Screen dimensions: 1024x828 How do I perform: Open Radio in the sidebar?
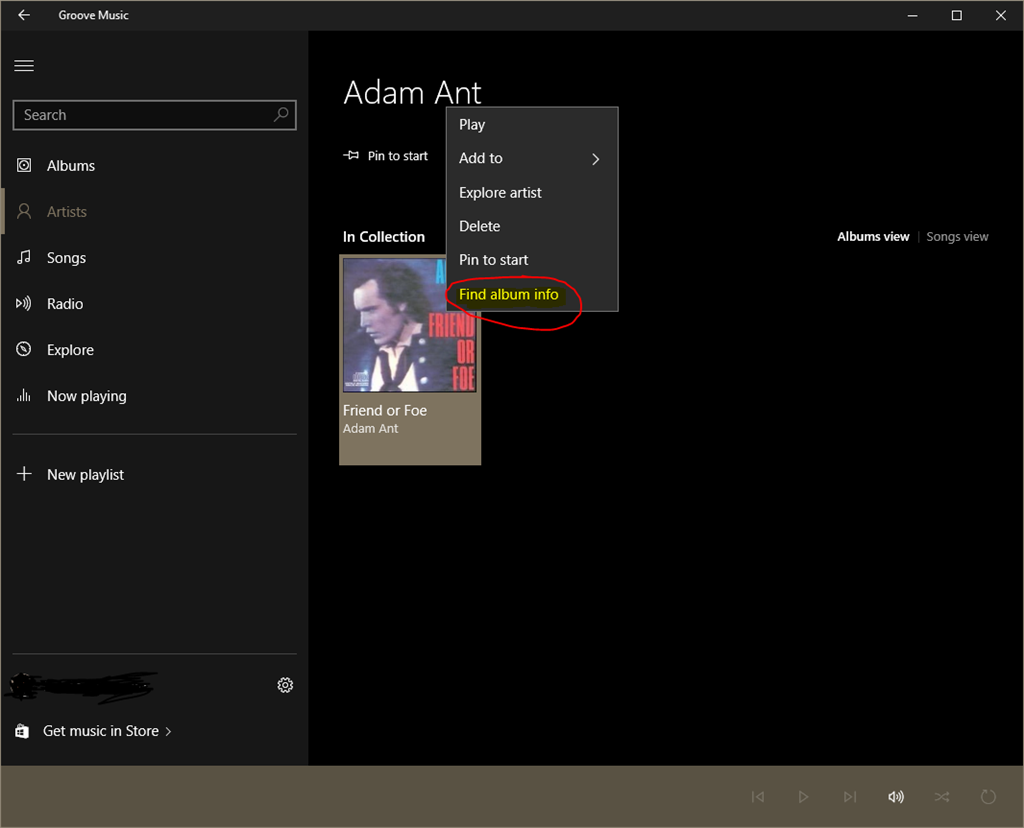[154, 304]
